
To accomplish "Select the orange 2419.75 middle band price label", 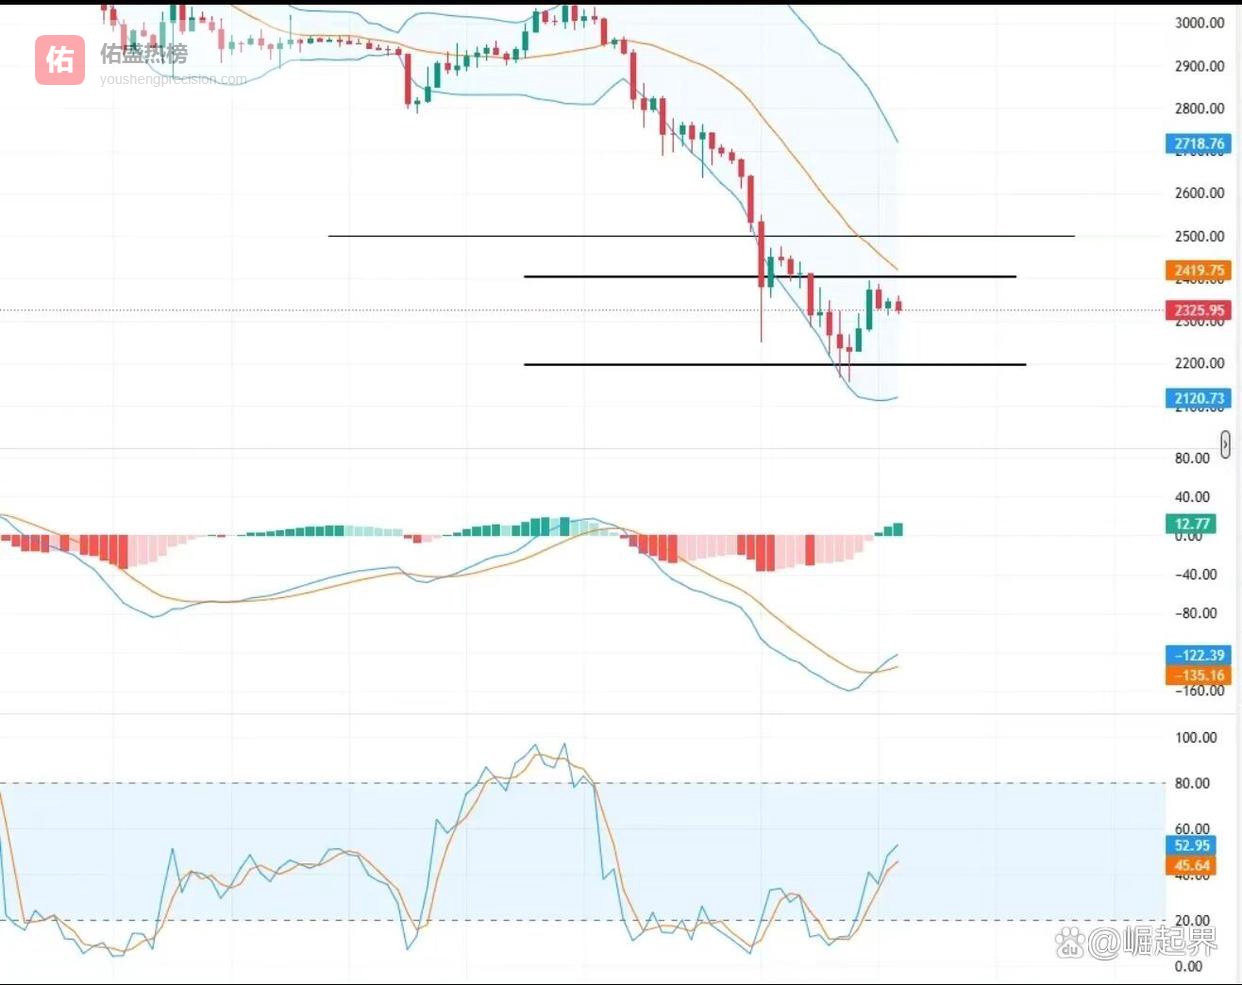I will pyautogui.click(x=1199, y=270).
